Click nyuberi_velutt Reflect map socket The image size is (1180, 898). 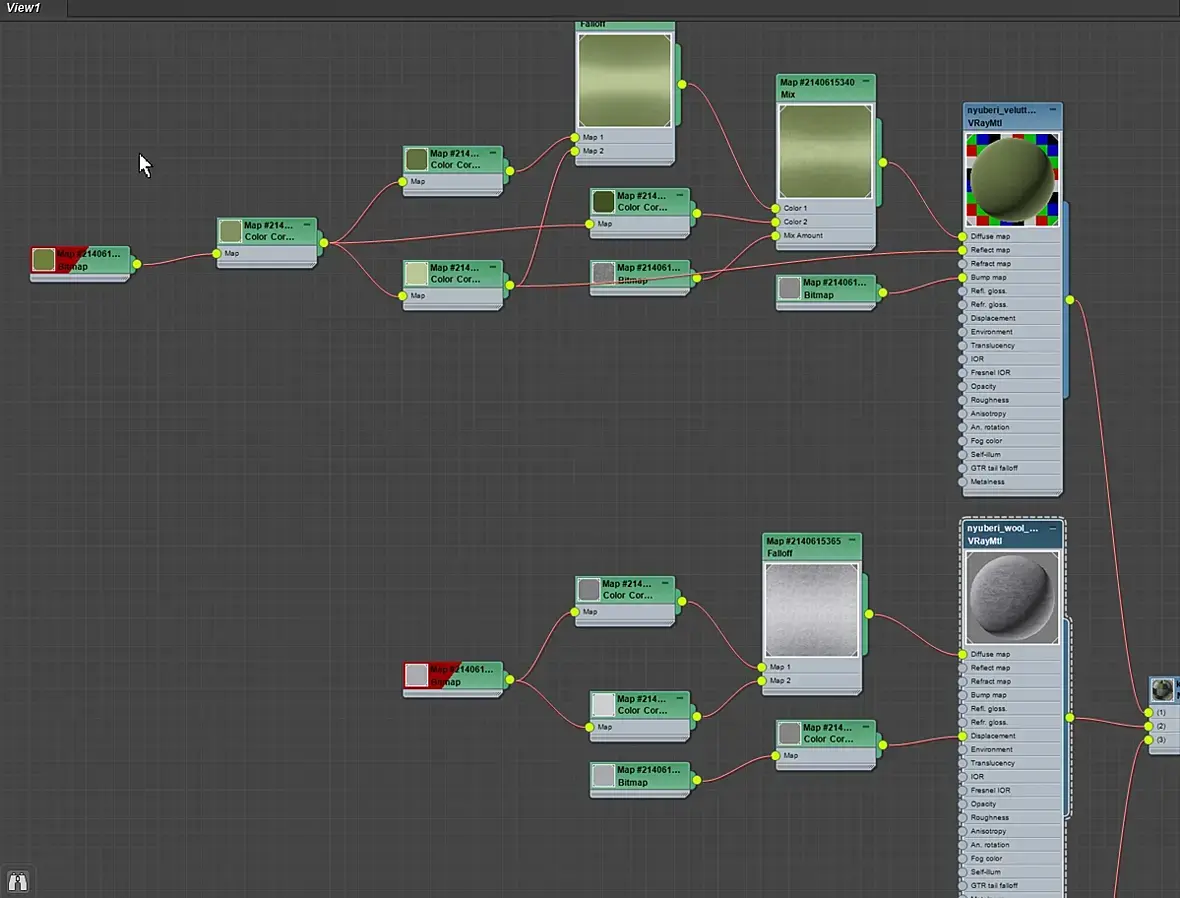coord(963,250)
